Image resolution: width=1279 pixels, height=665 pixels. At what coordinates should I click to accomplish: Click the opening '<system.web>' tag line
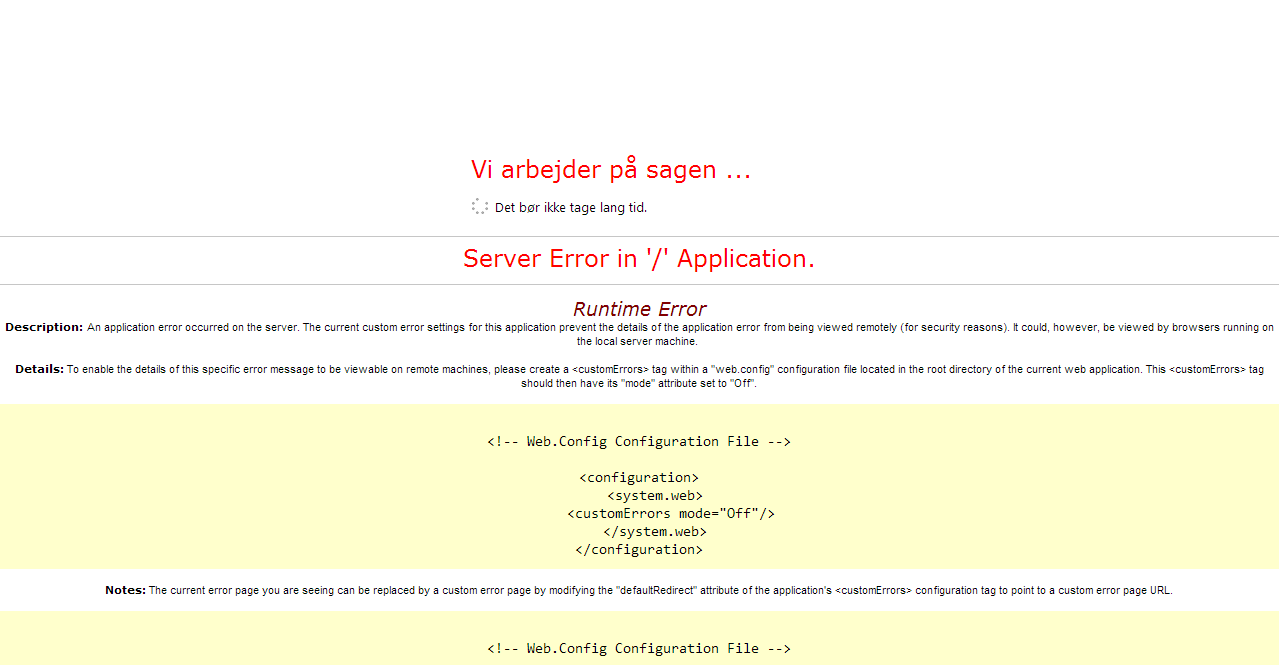coord(655,495)
